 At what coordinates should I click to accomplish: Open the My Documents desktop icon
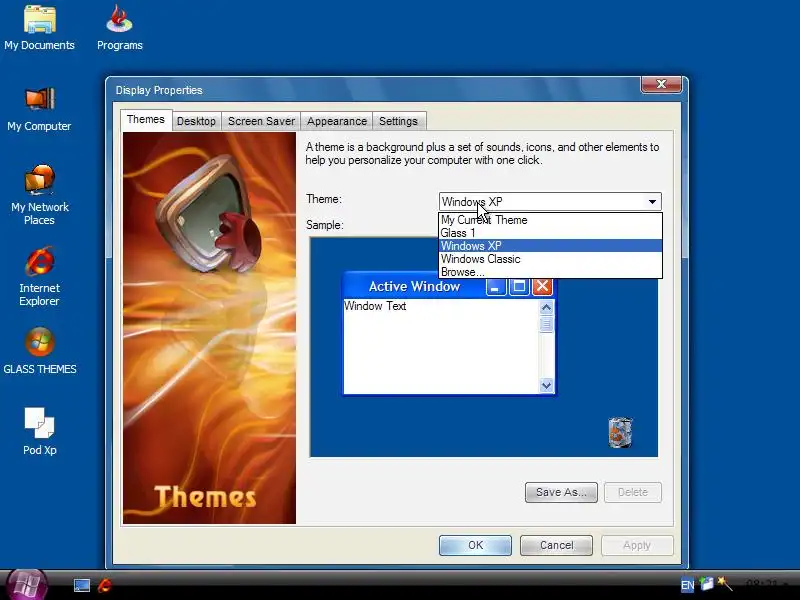tap(39, 28)
